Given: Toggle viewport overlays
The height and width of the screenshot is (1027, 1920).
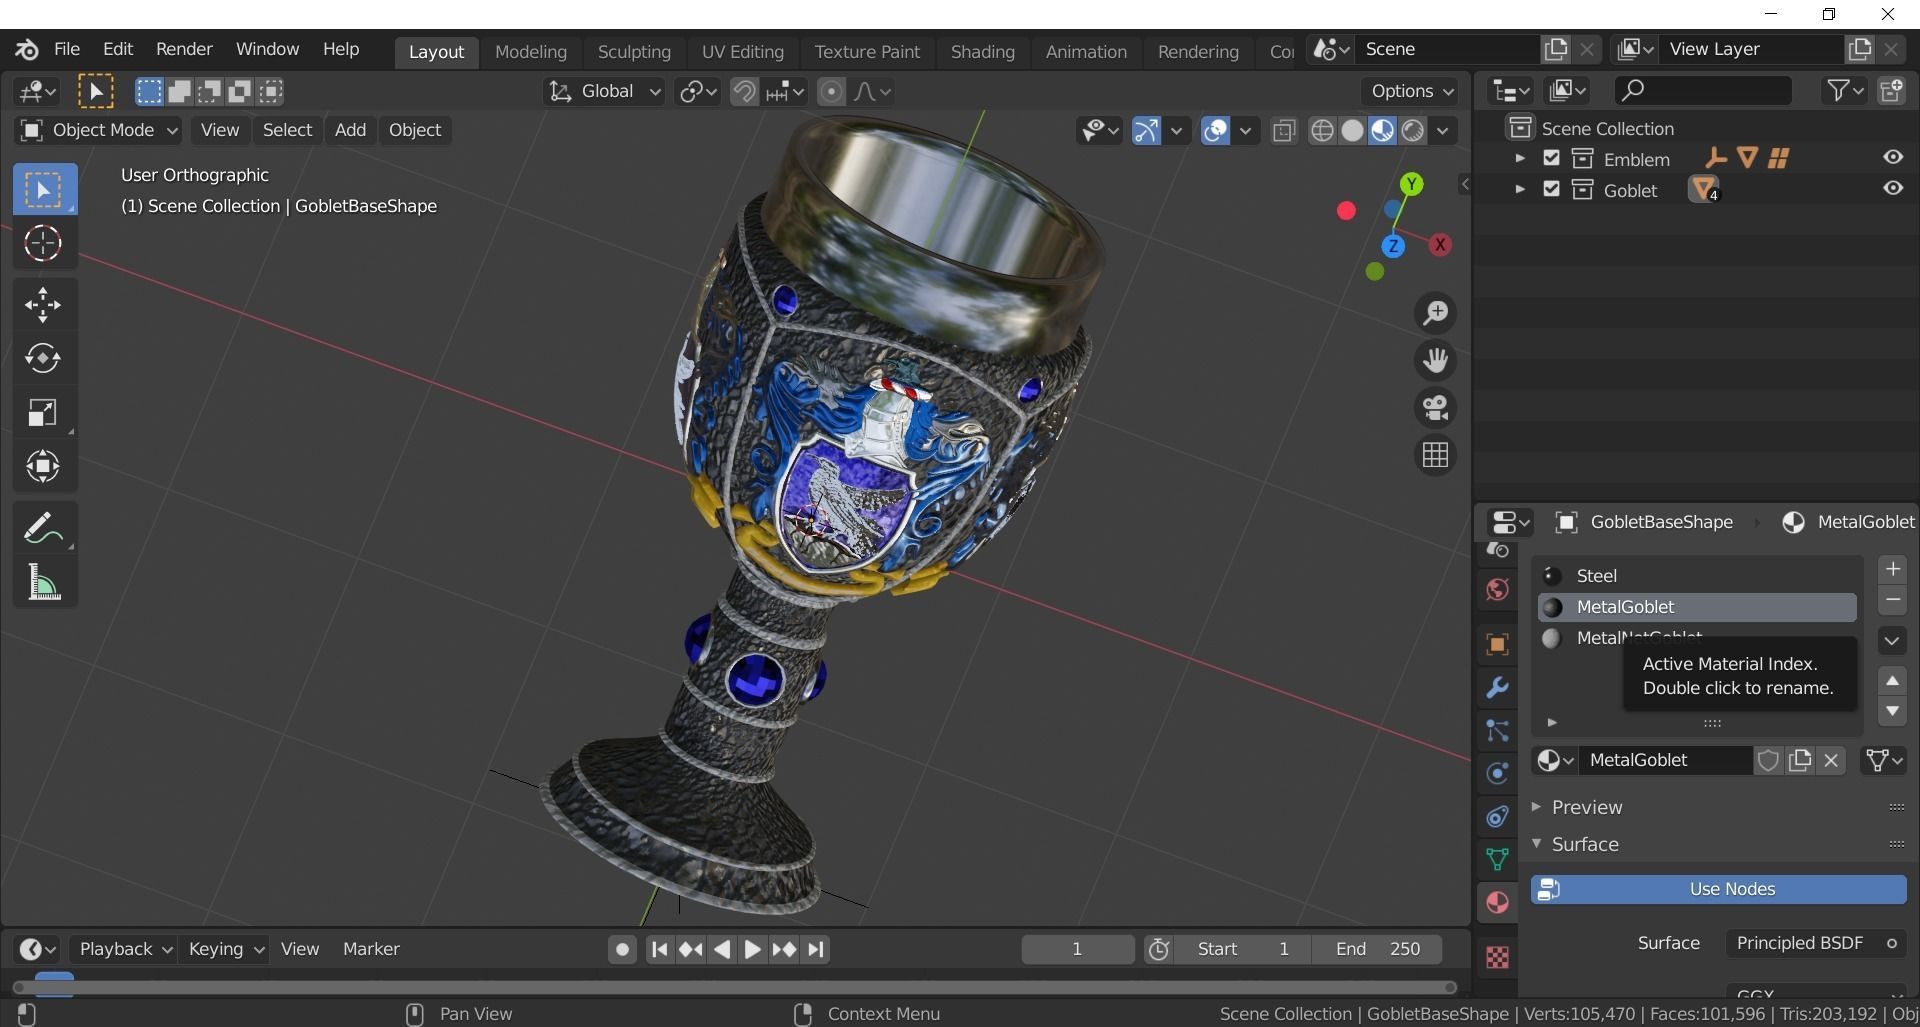Looking at the screenshot, I should [x=1215, y=130].
